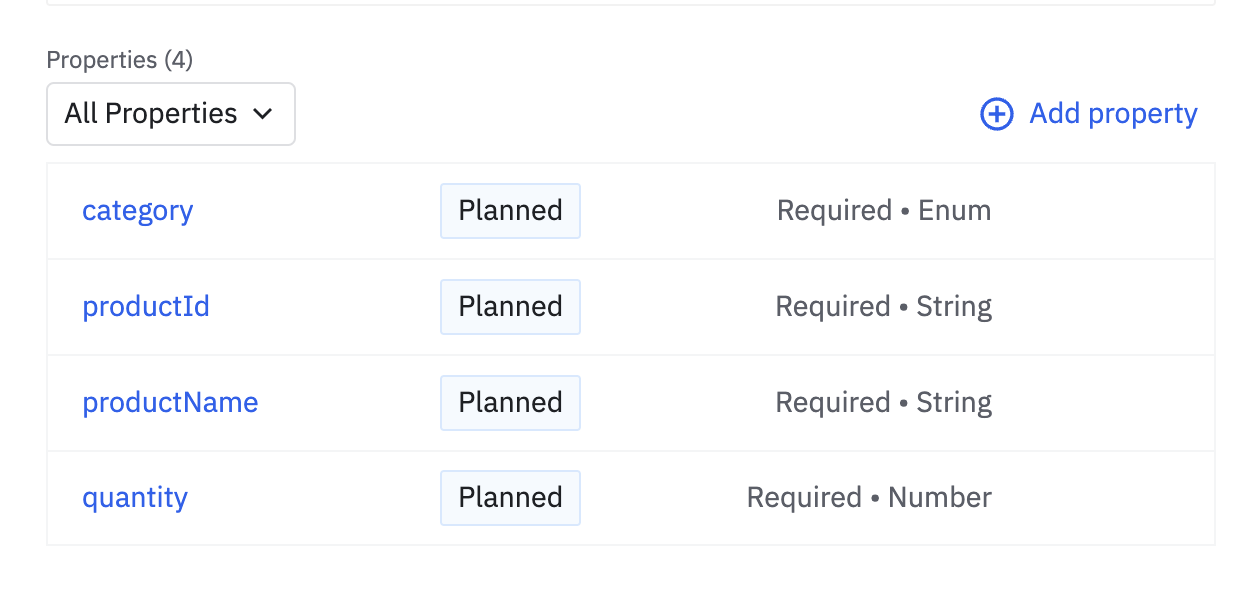The image size is (1246, 592).
Task: Open the All Properties filter dropdown
Action: pos(170,114)
